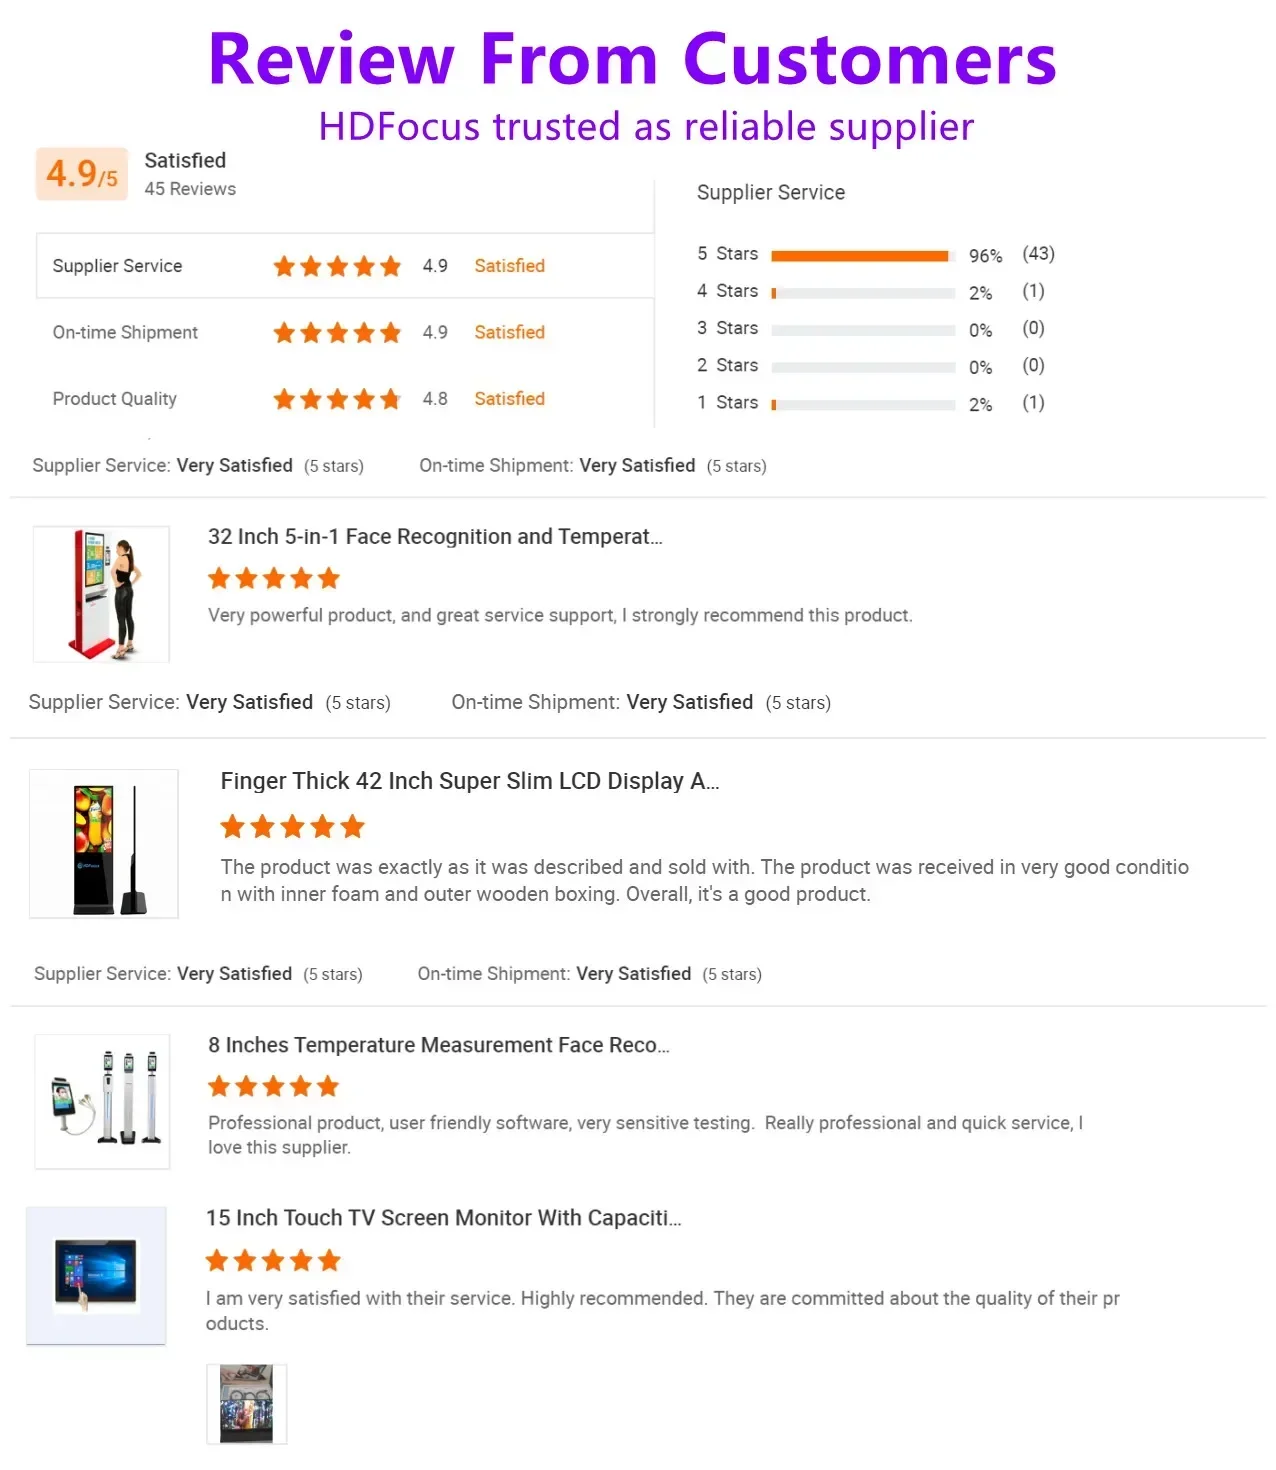Click the 32 Inch Face Recognition review stars
Screen dimensions: 1276x1470
pyautogui.click(x=274, y=579)
